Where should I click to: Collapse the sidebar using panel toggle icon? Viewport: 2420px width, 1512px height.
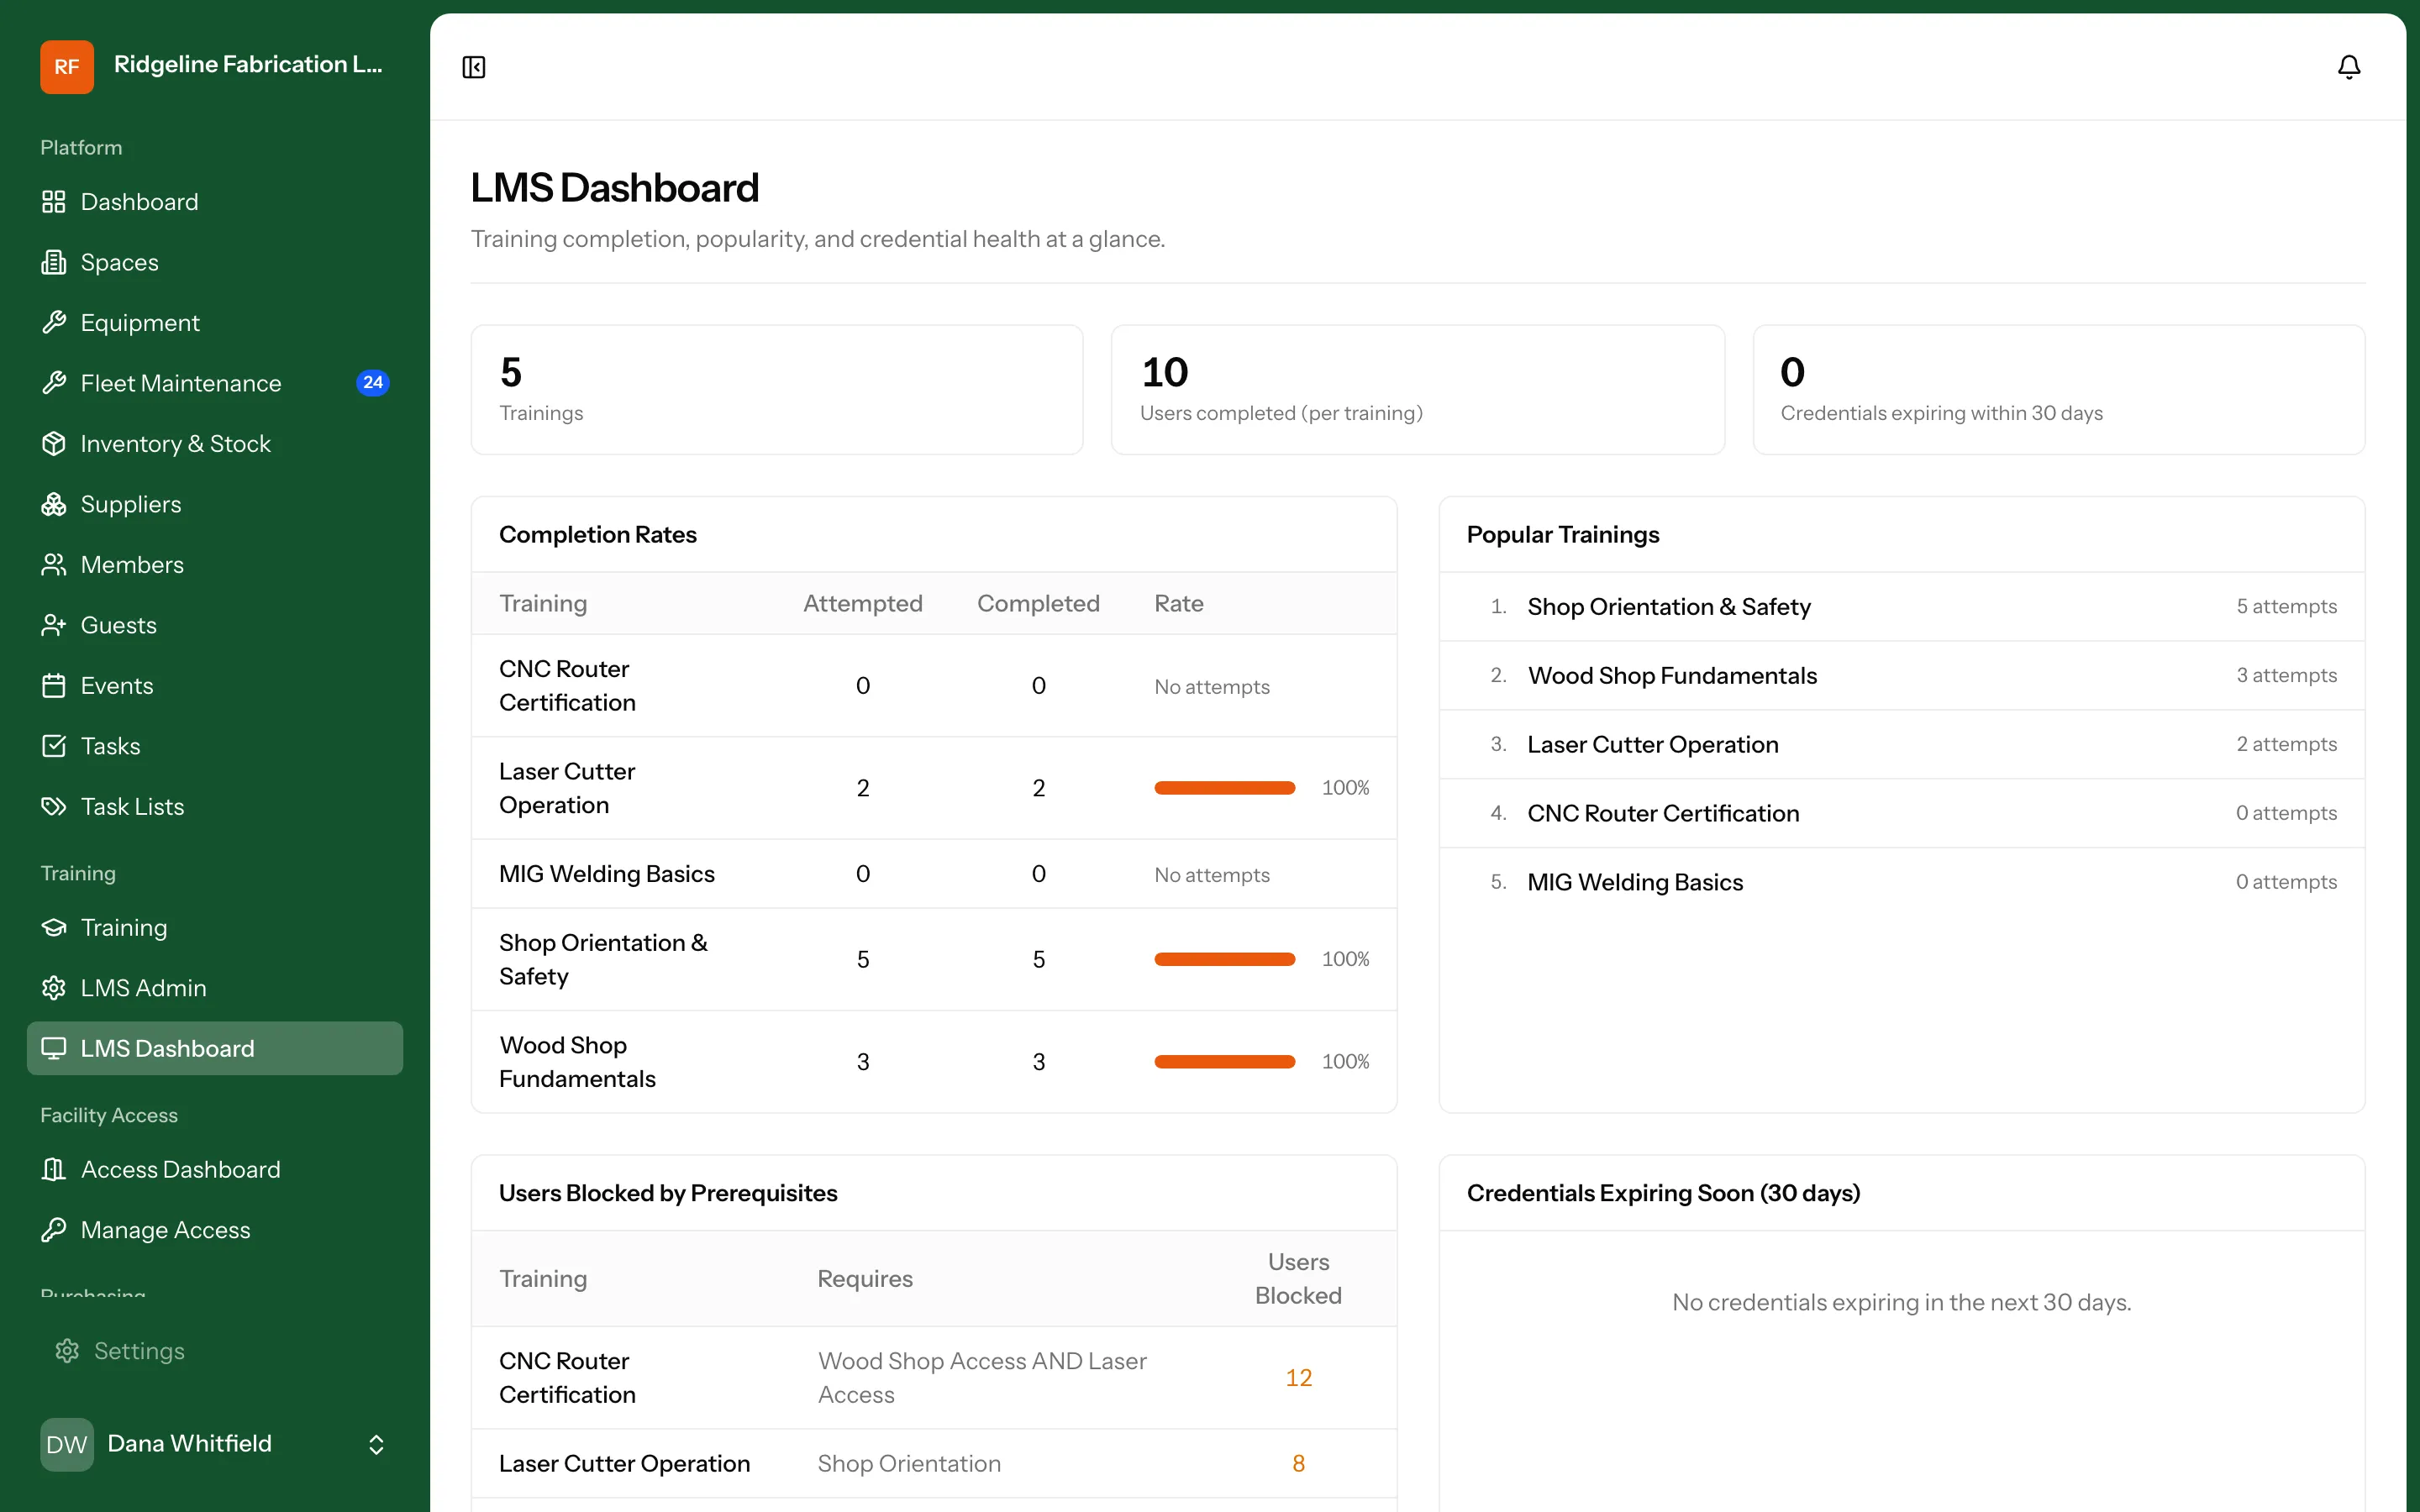point(474,67)
